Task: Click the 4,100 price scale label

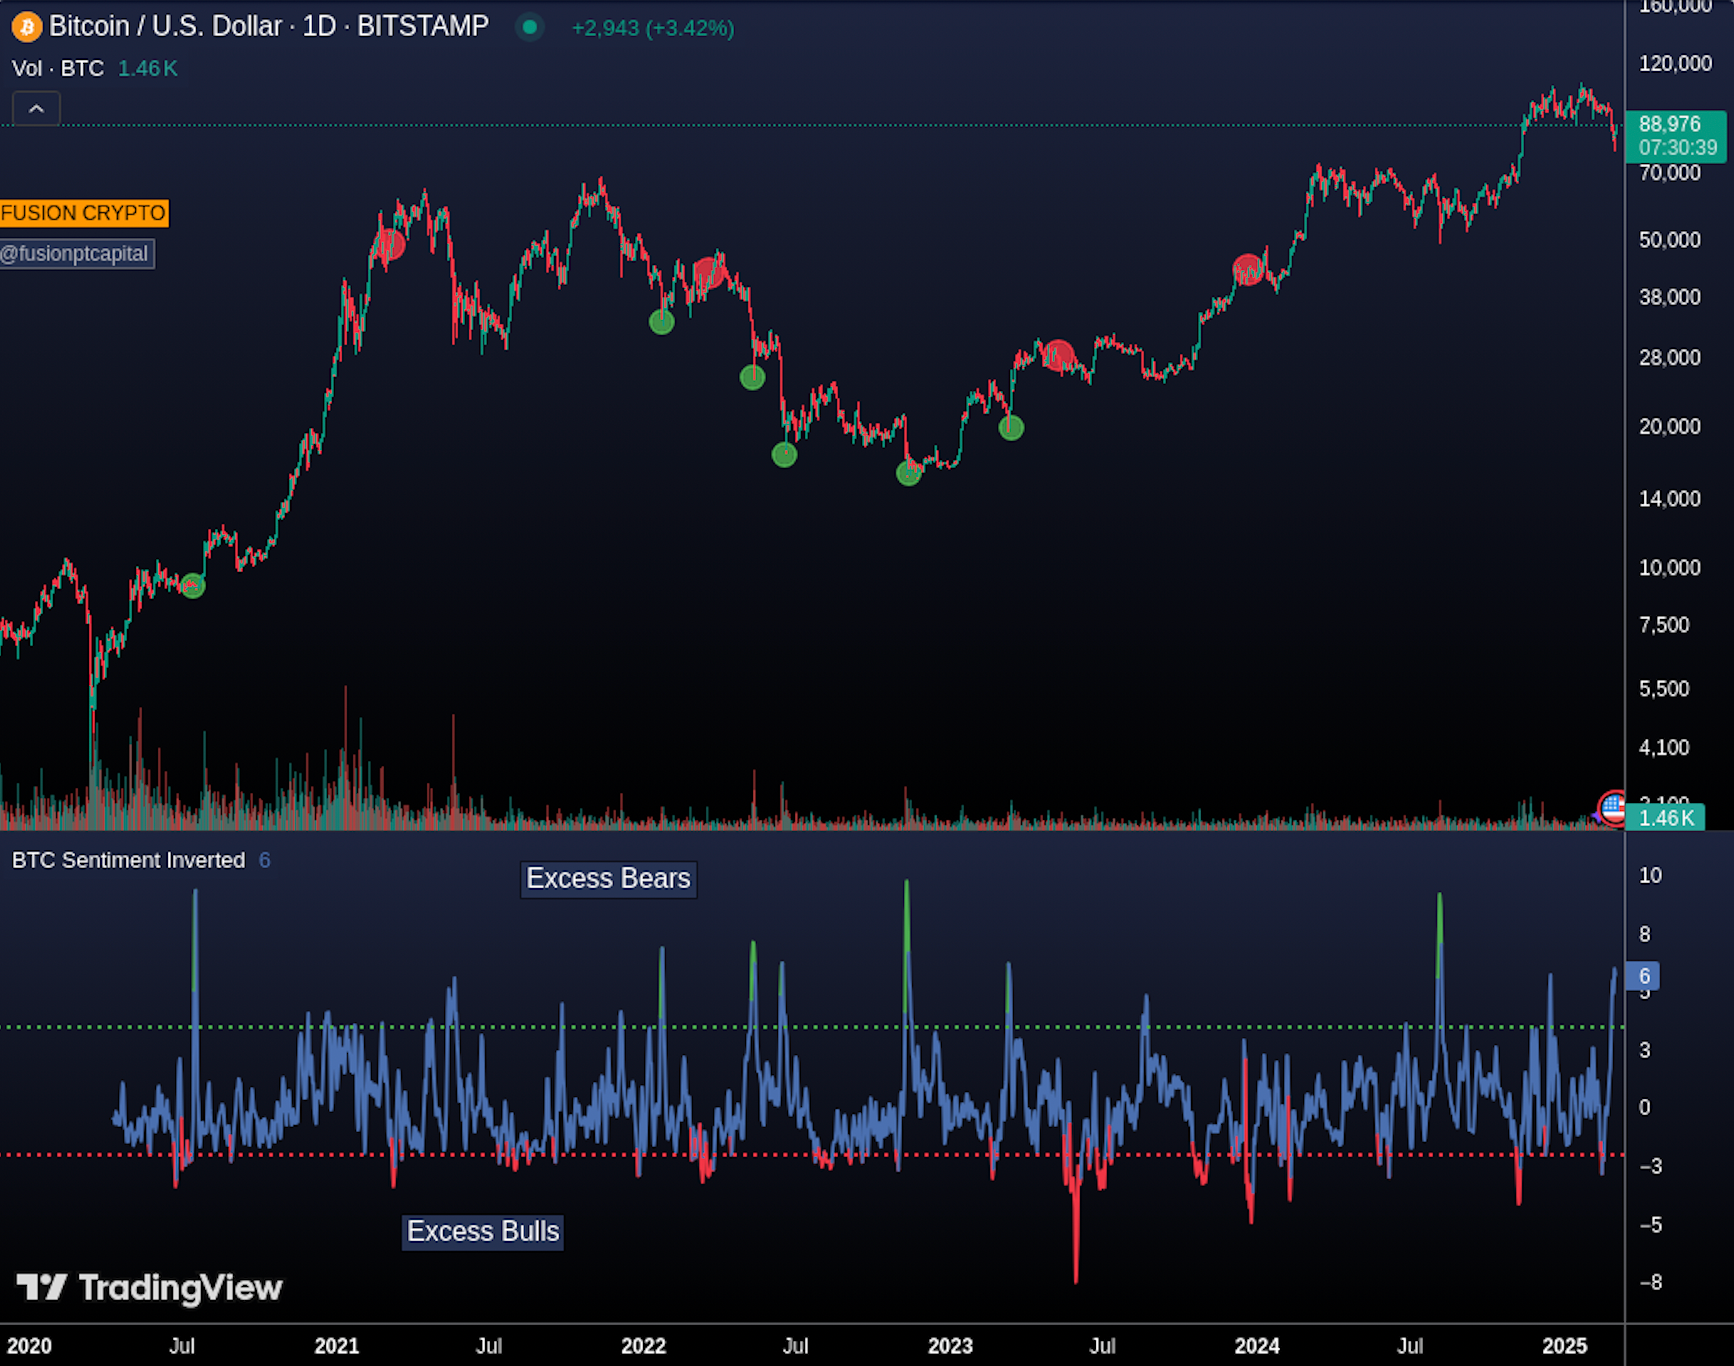Action: click(1664, 748)
